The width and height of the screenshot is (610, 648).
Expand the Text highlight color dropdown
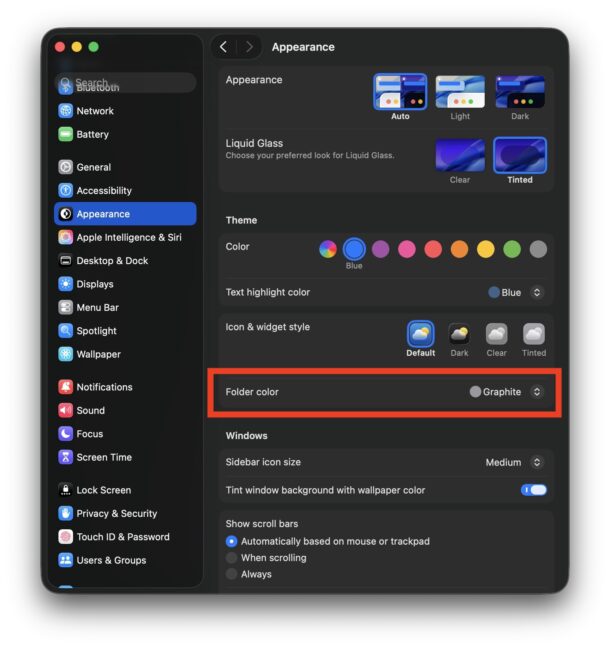point(536,293)
